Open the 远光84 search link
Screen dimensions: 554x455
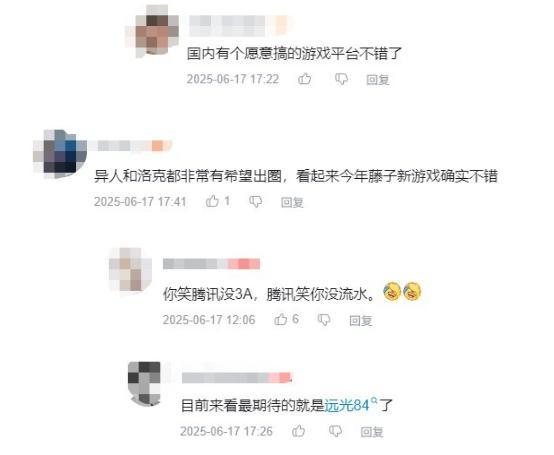[350, 405]
